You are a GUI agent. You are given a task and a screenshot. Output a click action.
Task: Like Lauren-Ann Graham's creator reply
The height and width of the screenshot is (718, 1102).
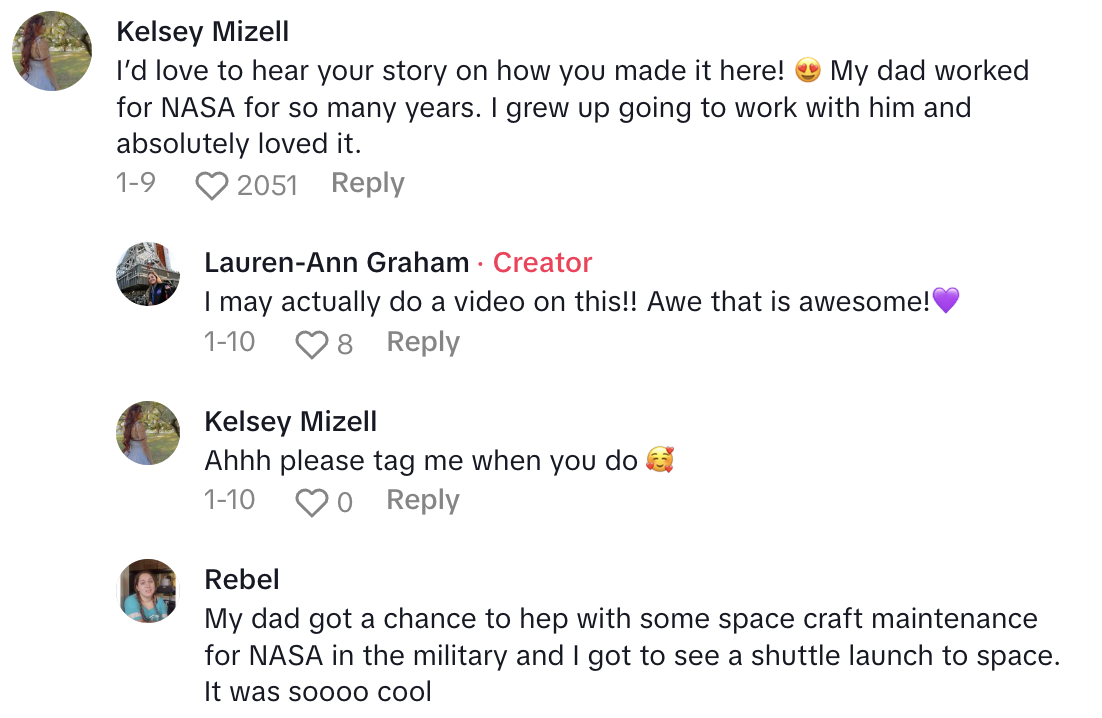(312, 344)
